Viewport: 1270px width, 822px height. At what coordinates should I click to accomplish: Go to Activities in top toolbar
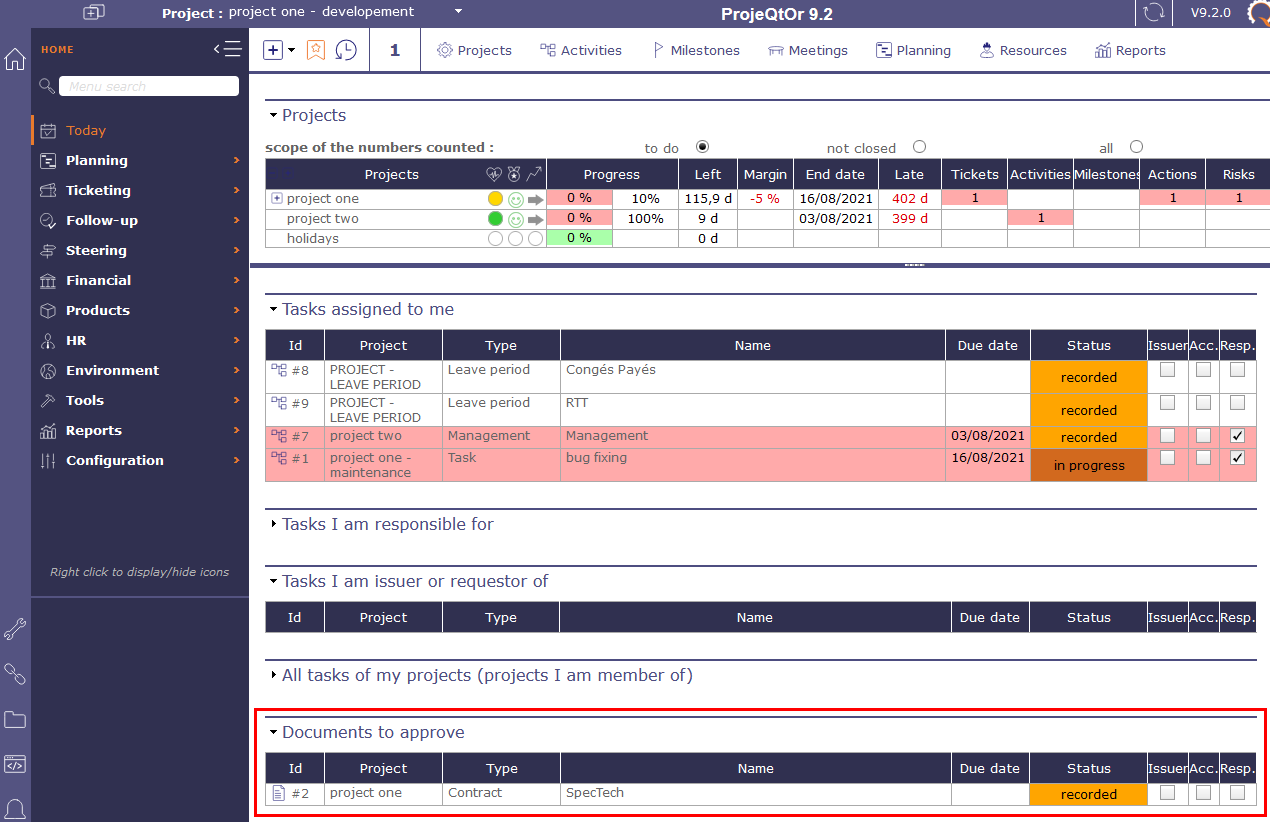point(581,50)
